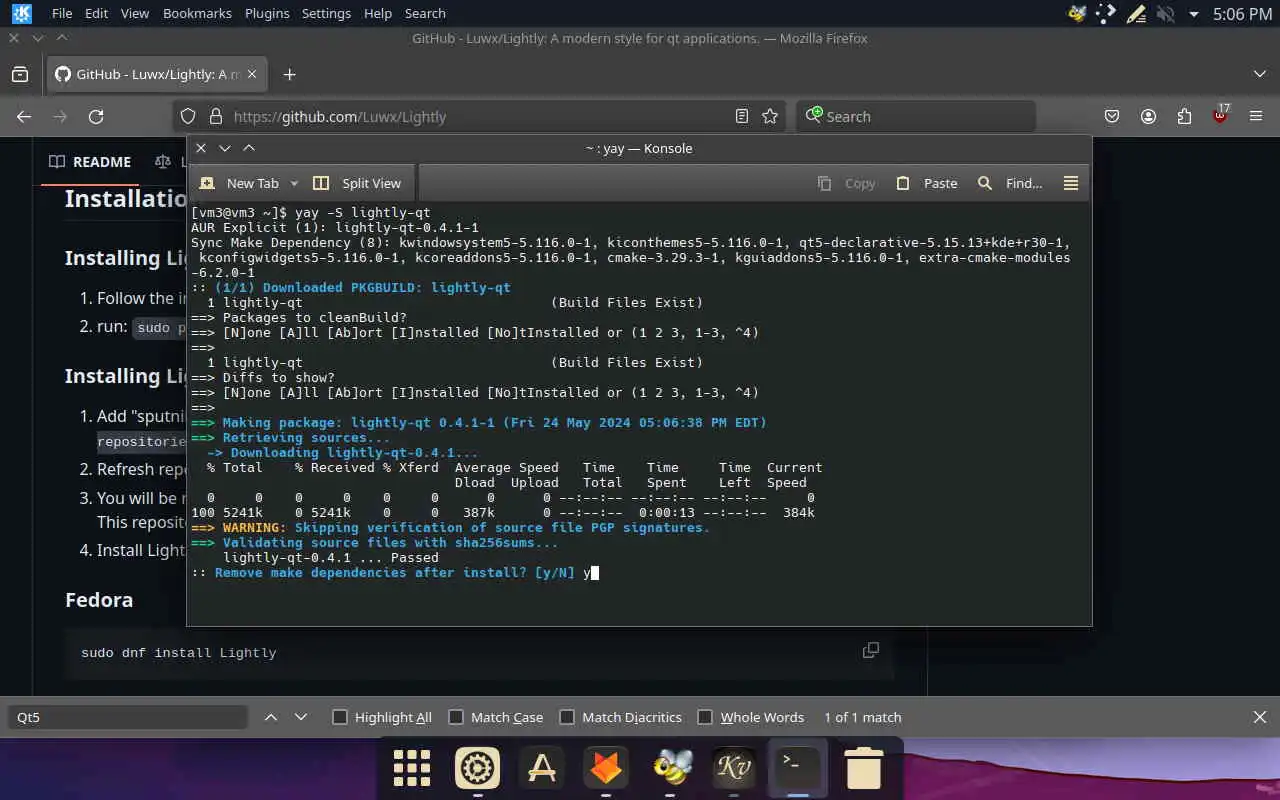Image resolution: width=1280 pixels, height=800 pixels.
Task: Open the Search menu in top bar
Action: tap(425, 14)
